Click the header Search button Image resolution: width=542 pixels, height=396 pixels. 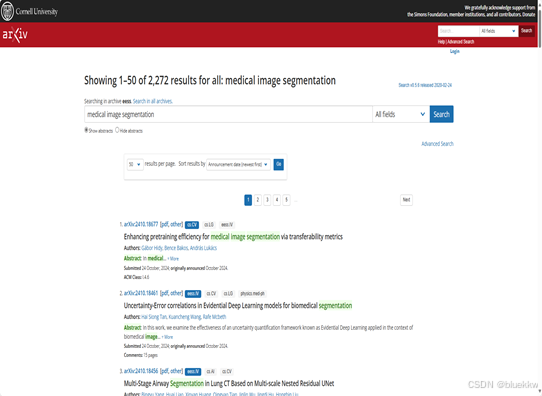[x=526, y=31]
